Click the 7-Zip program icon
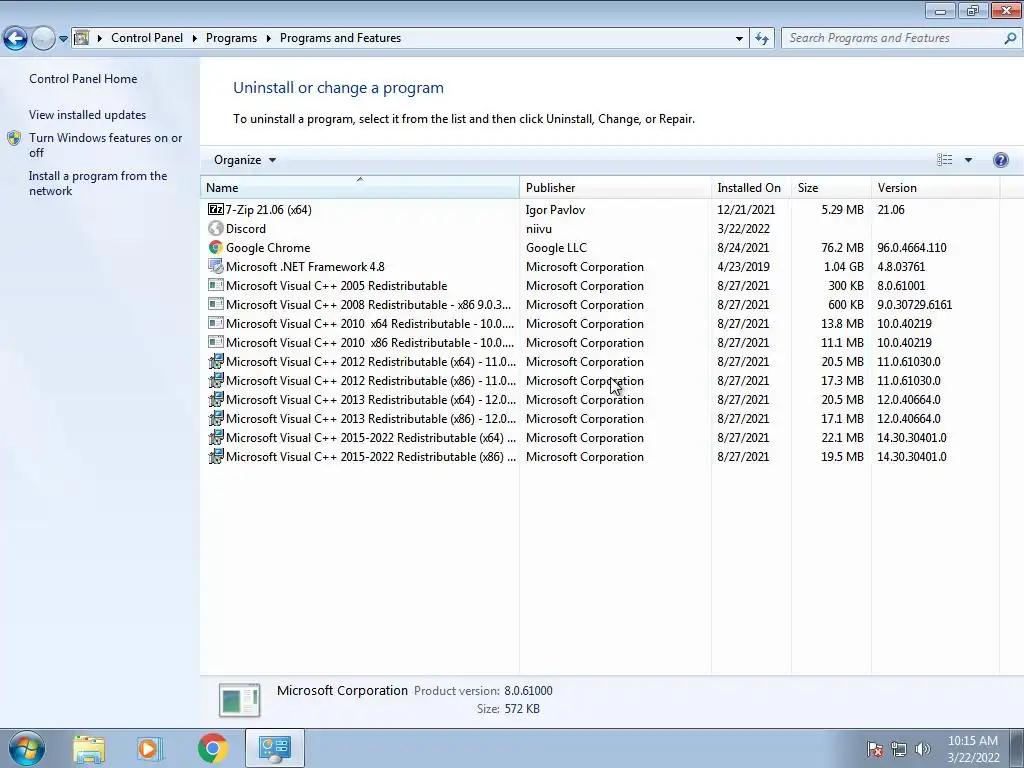This screenshot has height=768, width=1024. coord(216,209)
